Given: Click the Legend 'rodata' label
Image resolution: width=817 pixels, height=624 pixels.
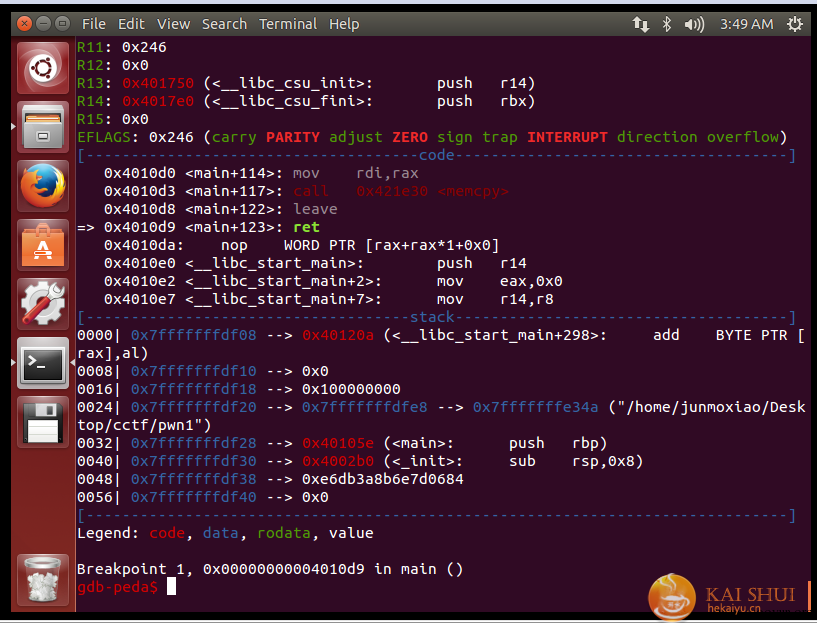Looking at the screenshot, I should (x=283, y=533).
